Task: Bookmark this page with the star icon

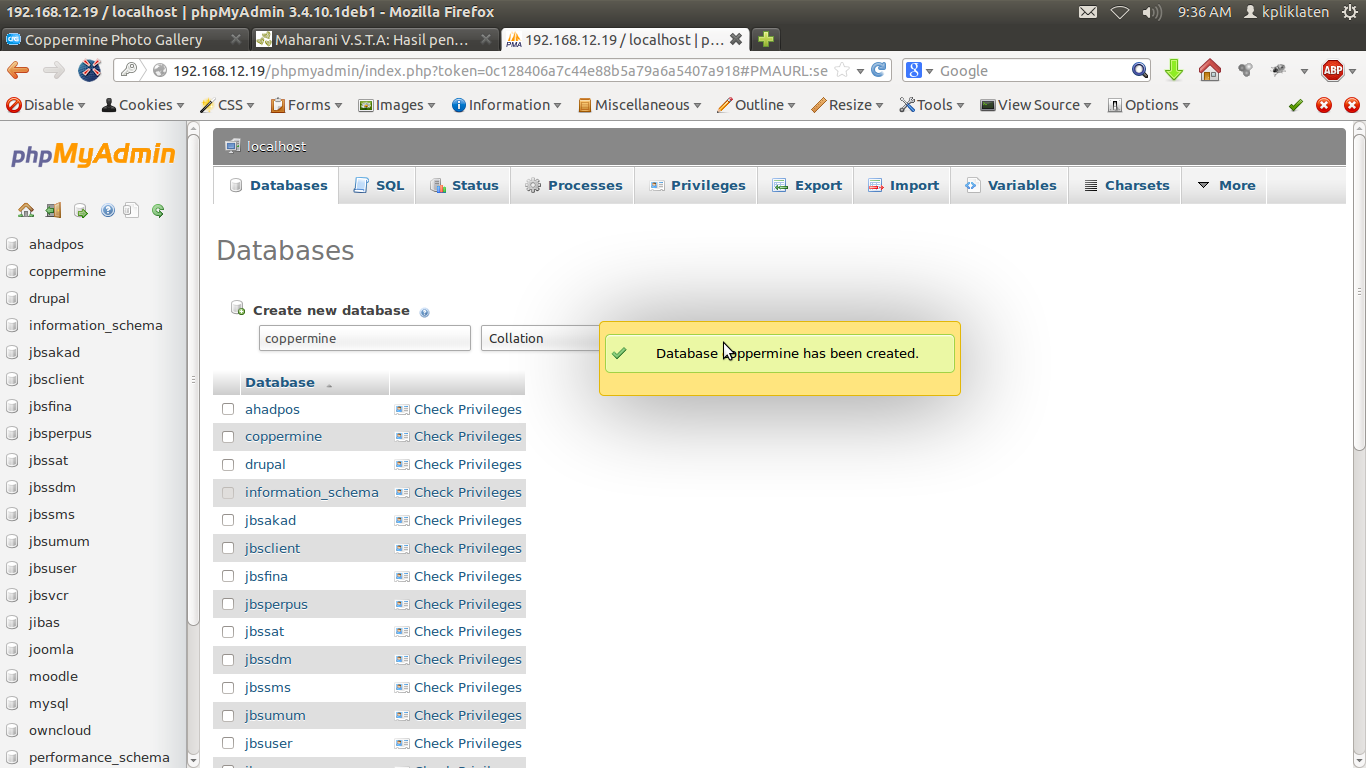Action: click(x=842, y=70)
